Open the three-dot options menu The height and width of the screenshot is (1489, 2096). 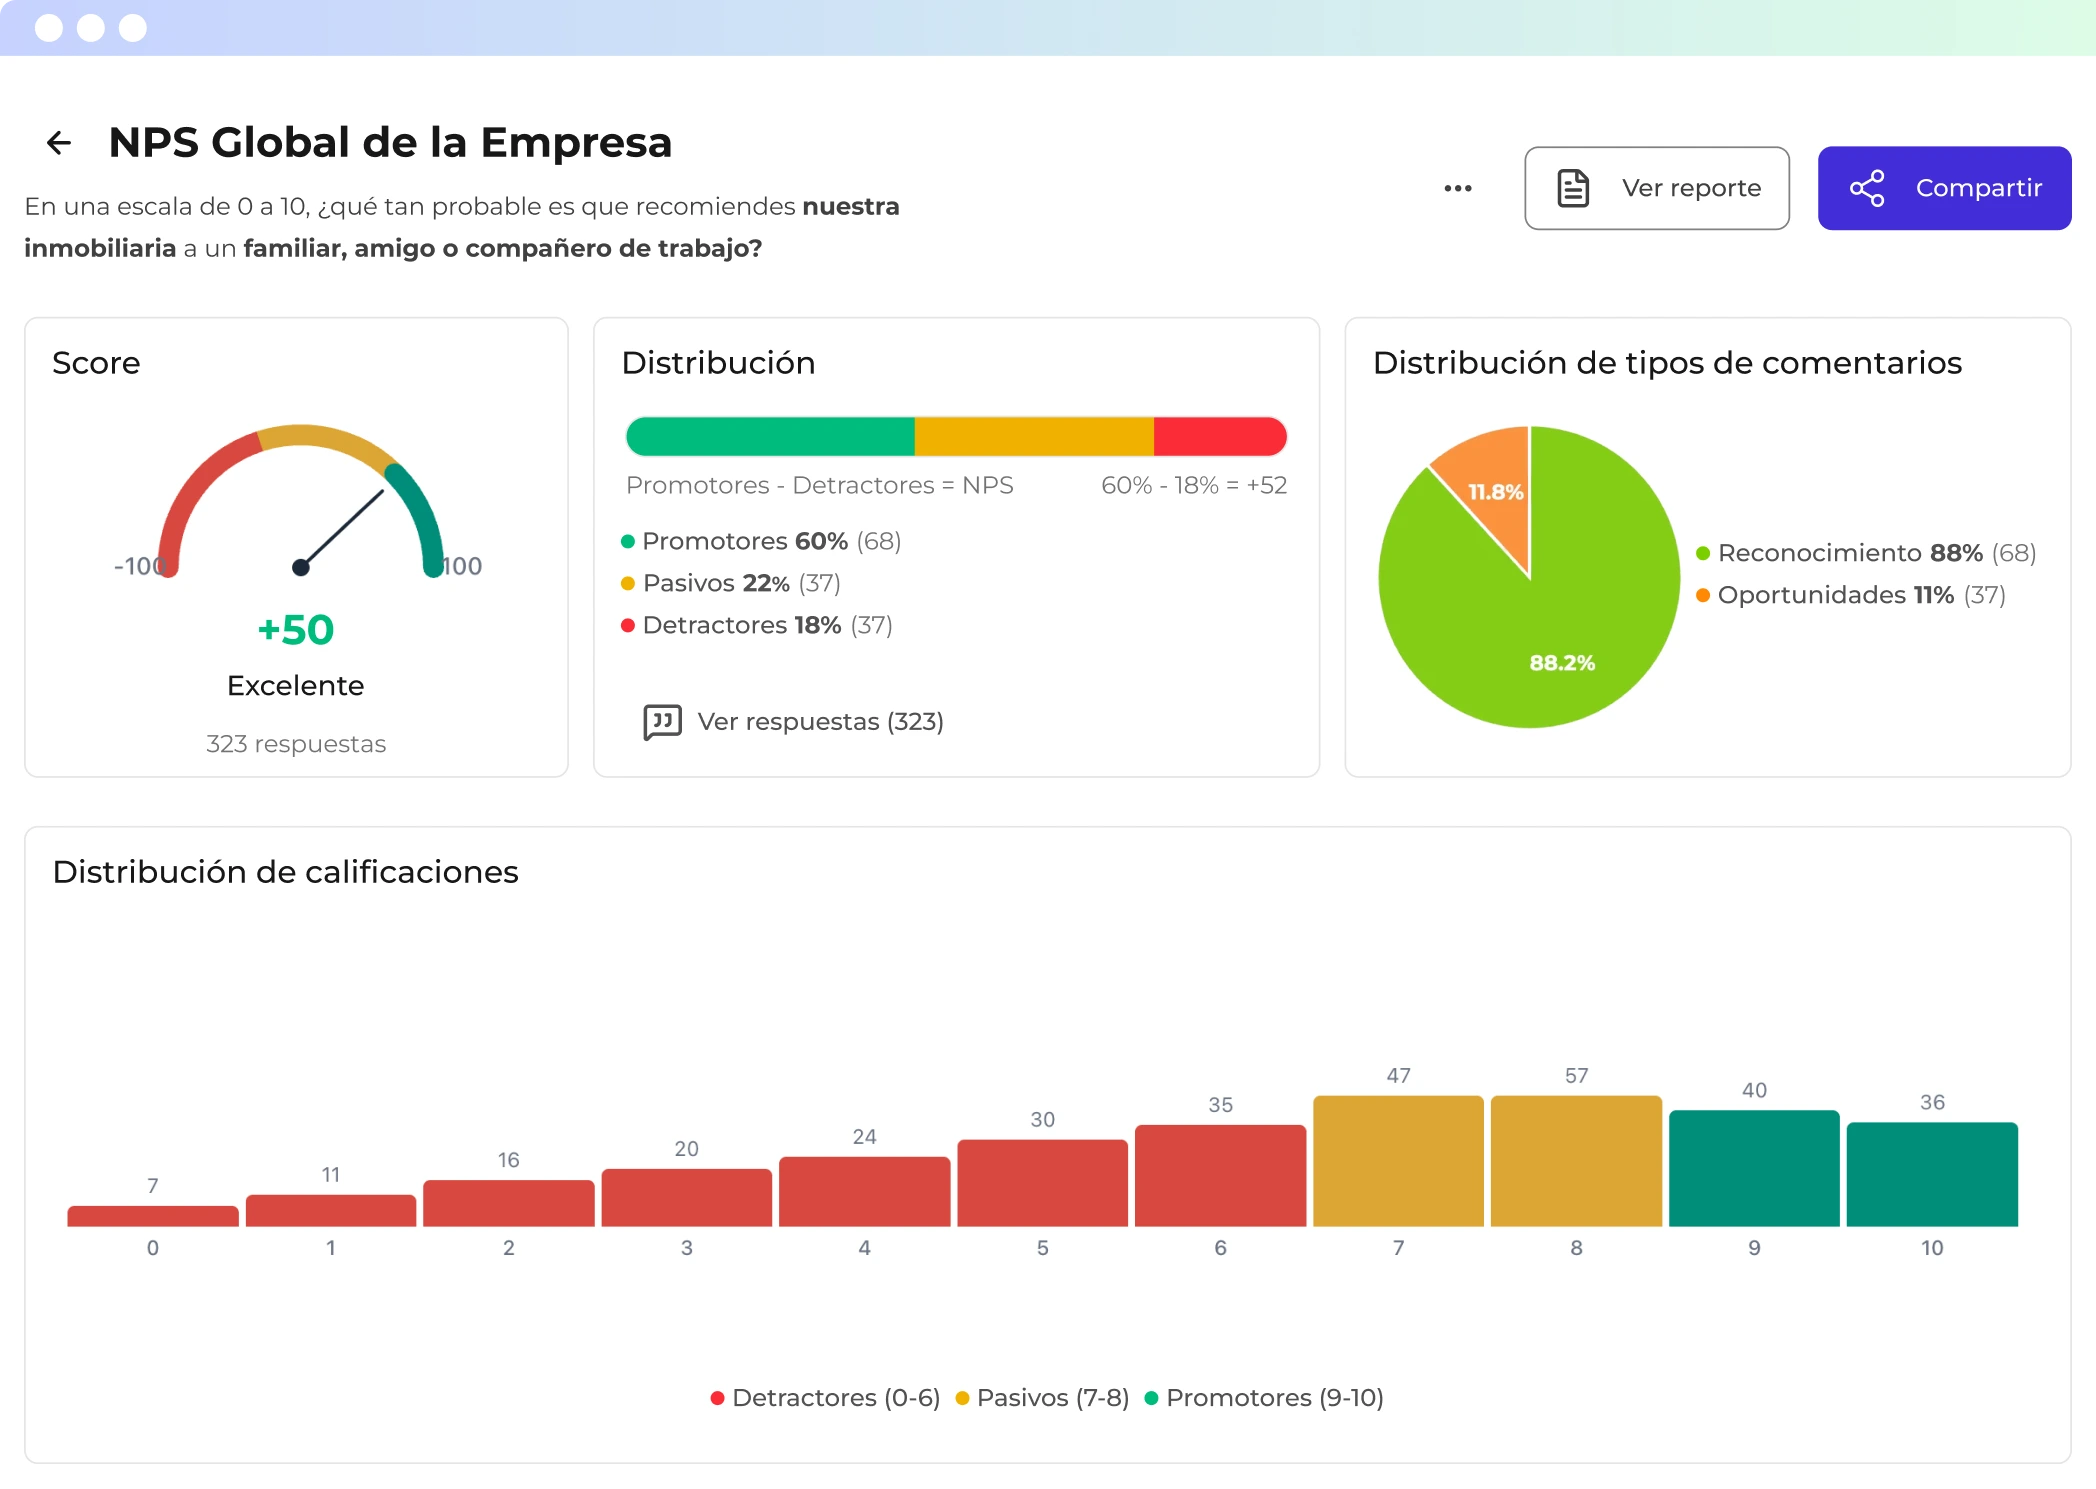tap(1458, 188)
